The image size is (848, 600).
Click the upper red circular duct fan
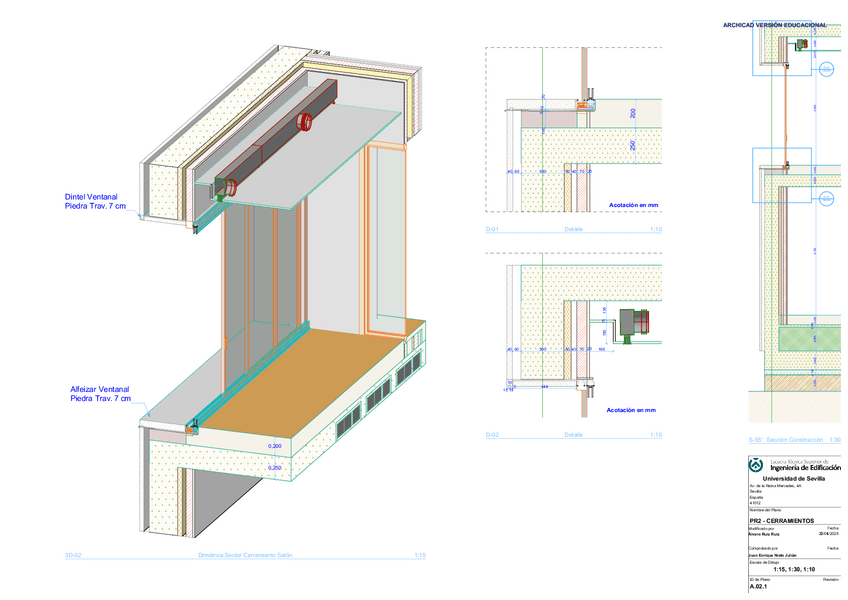pyautogui.click(x=307, y=122)
